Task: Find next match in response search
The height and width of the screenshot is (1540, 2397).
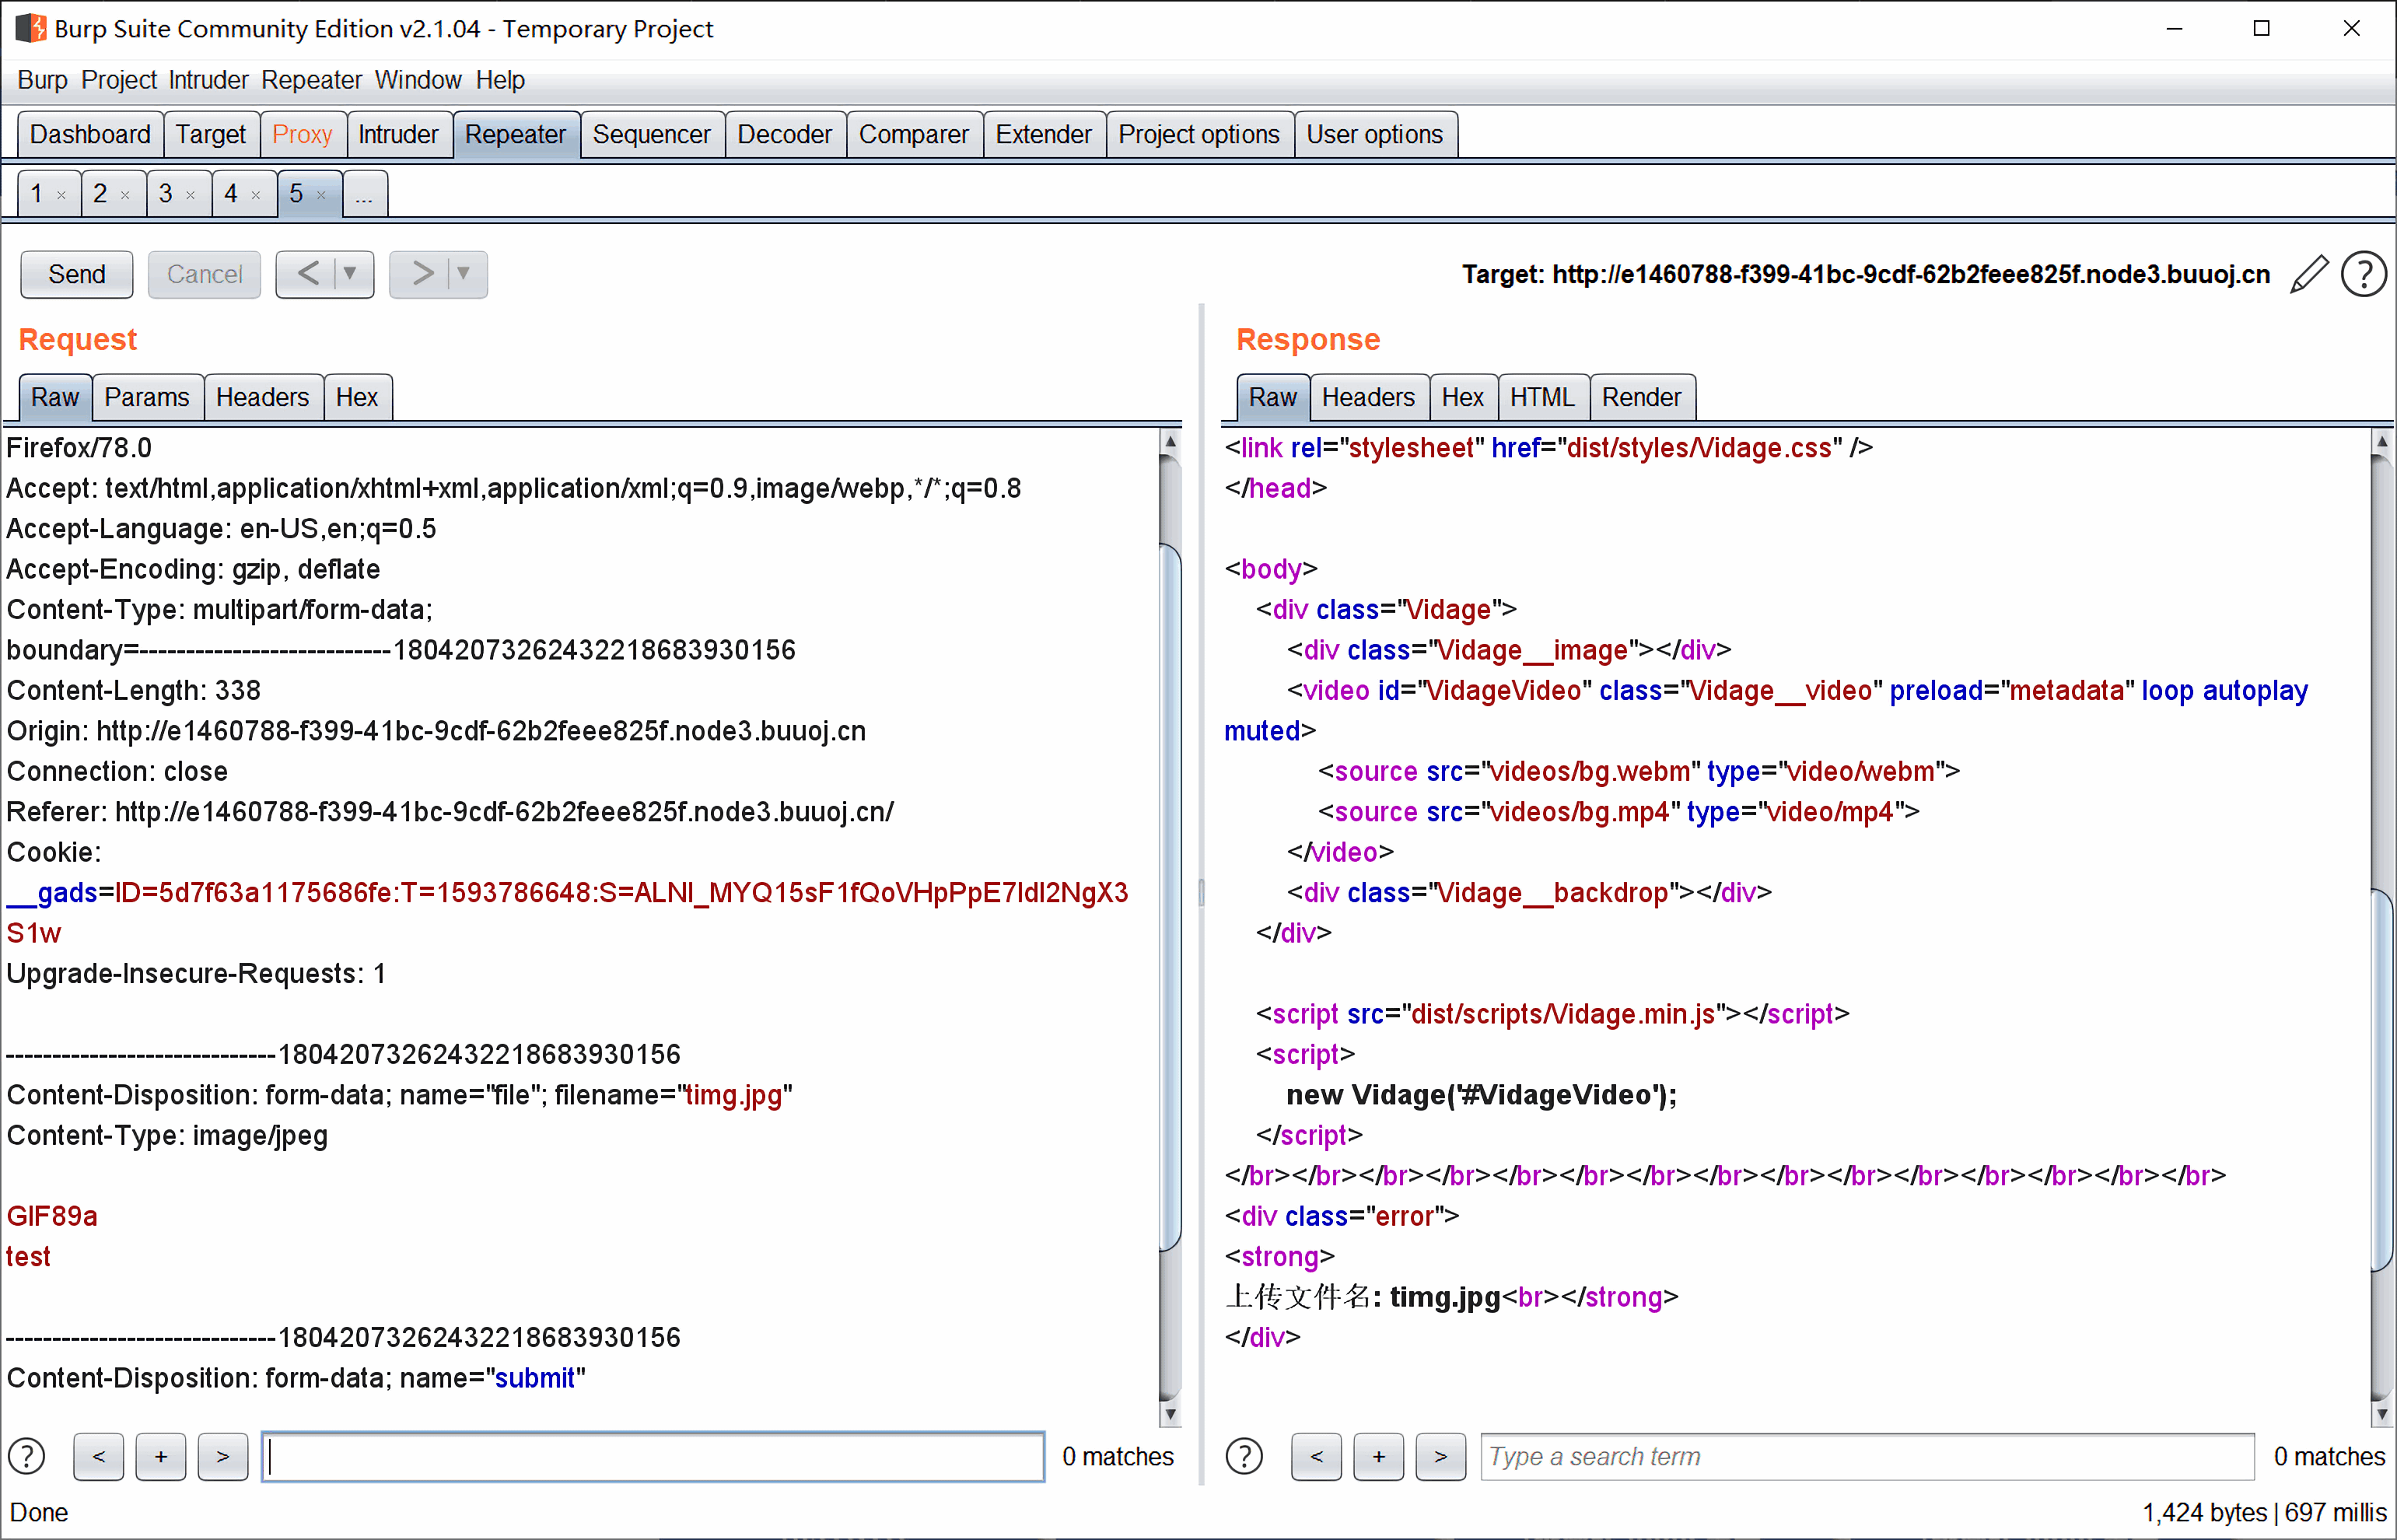Action: click(x=1441, y=1456)
